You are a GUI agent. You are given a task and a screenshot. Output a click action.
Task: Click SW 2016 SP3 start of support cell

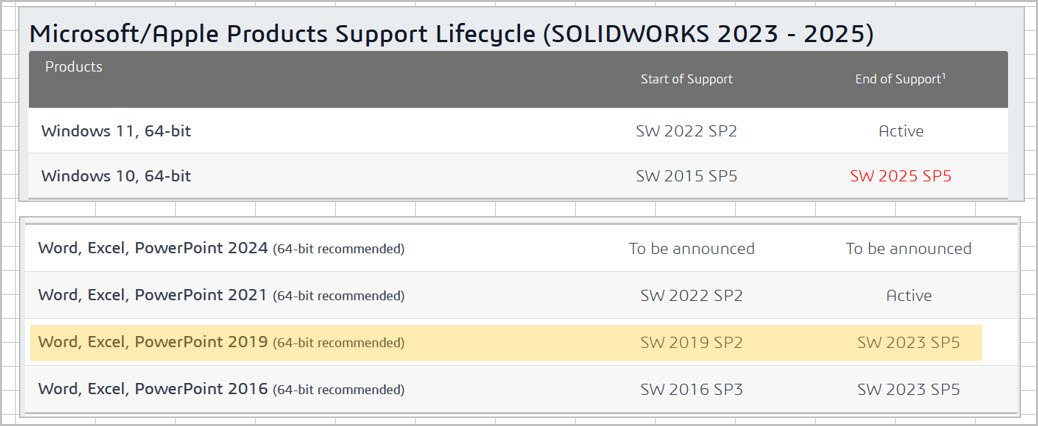(692, 390)
